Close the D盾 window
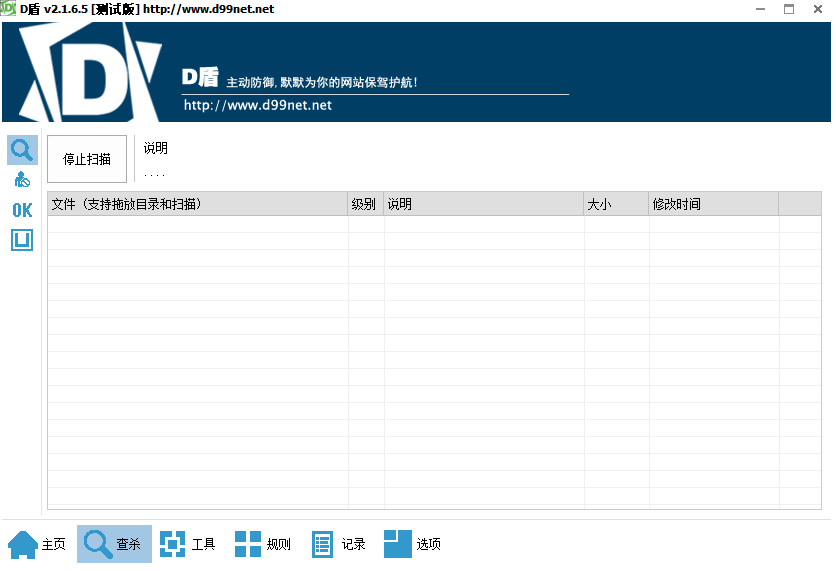Image resolution: width=836 pixels, height=571 pixels. [818, 9]
